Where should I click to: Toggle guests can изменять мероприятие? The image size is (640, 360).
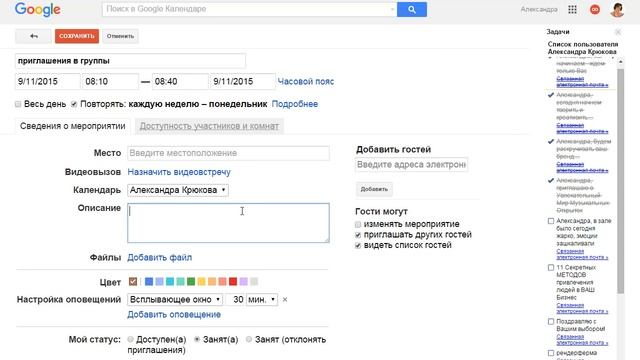[358, 224]
